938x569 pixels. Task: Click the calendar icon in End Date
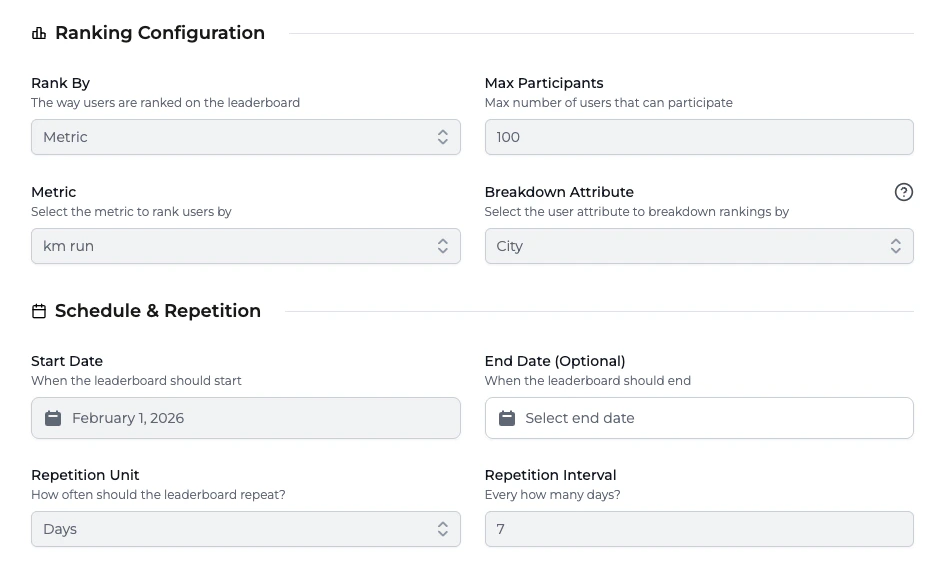tap(507, 418)
